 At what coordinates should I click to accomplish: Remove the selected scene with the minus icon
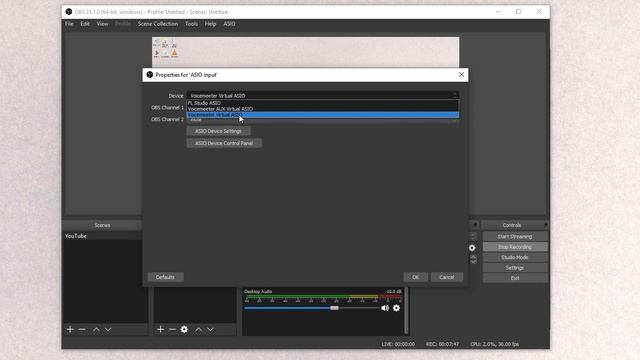[82, 329]
